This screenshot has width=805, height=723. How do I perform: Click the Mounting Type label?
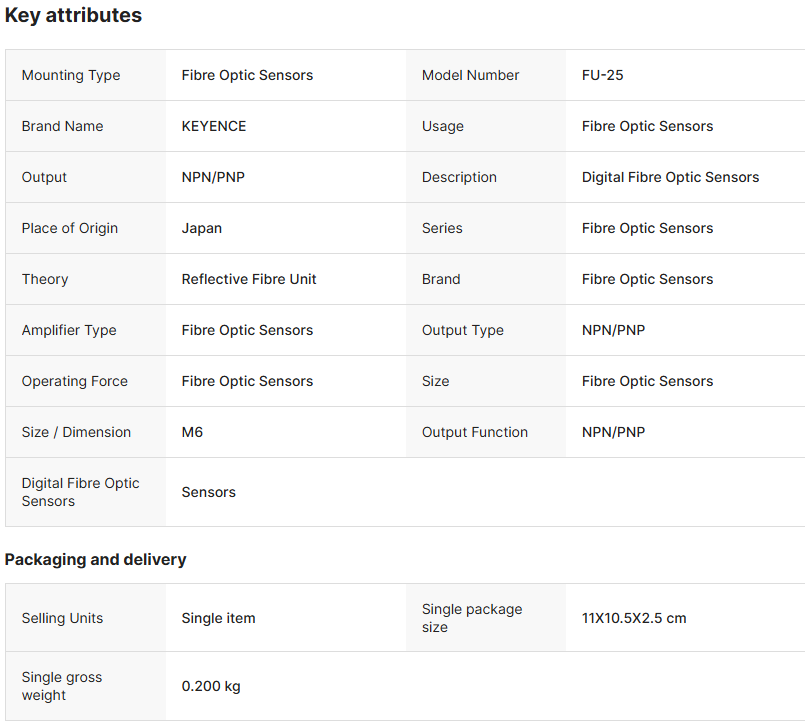click(70, 75)
